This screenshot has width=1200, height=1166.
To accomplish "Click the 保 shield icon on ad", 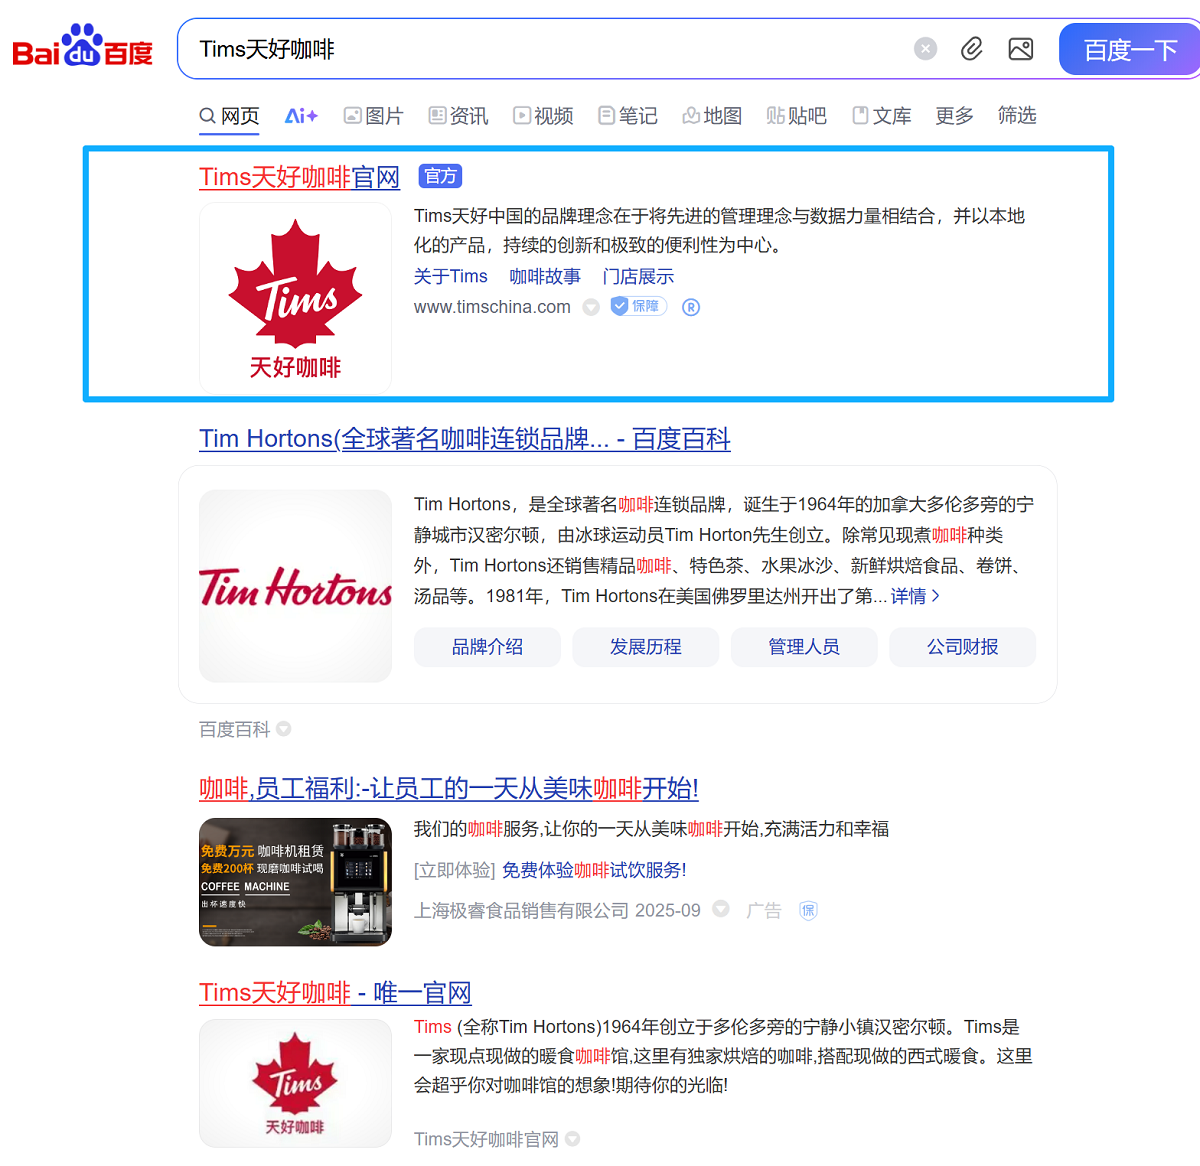I will [x=809, y=910].
